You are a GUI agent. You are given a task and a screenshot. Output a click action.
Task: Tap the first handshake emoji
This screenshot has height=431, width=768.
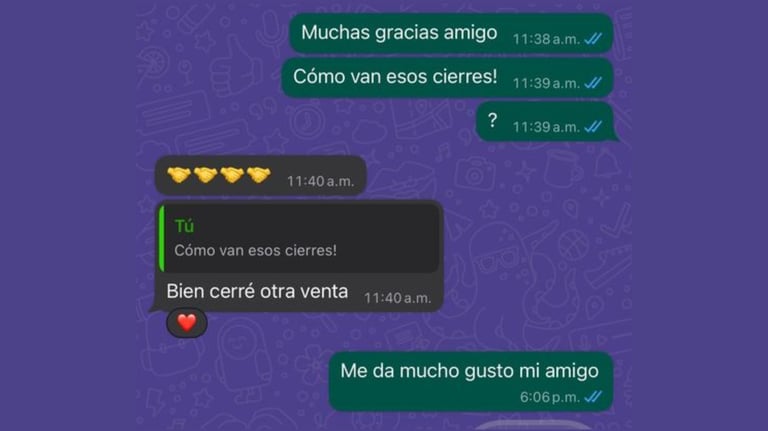178,175
